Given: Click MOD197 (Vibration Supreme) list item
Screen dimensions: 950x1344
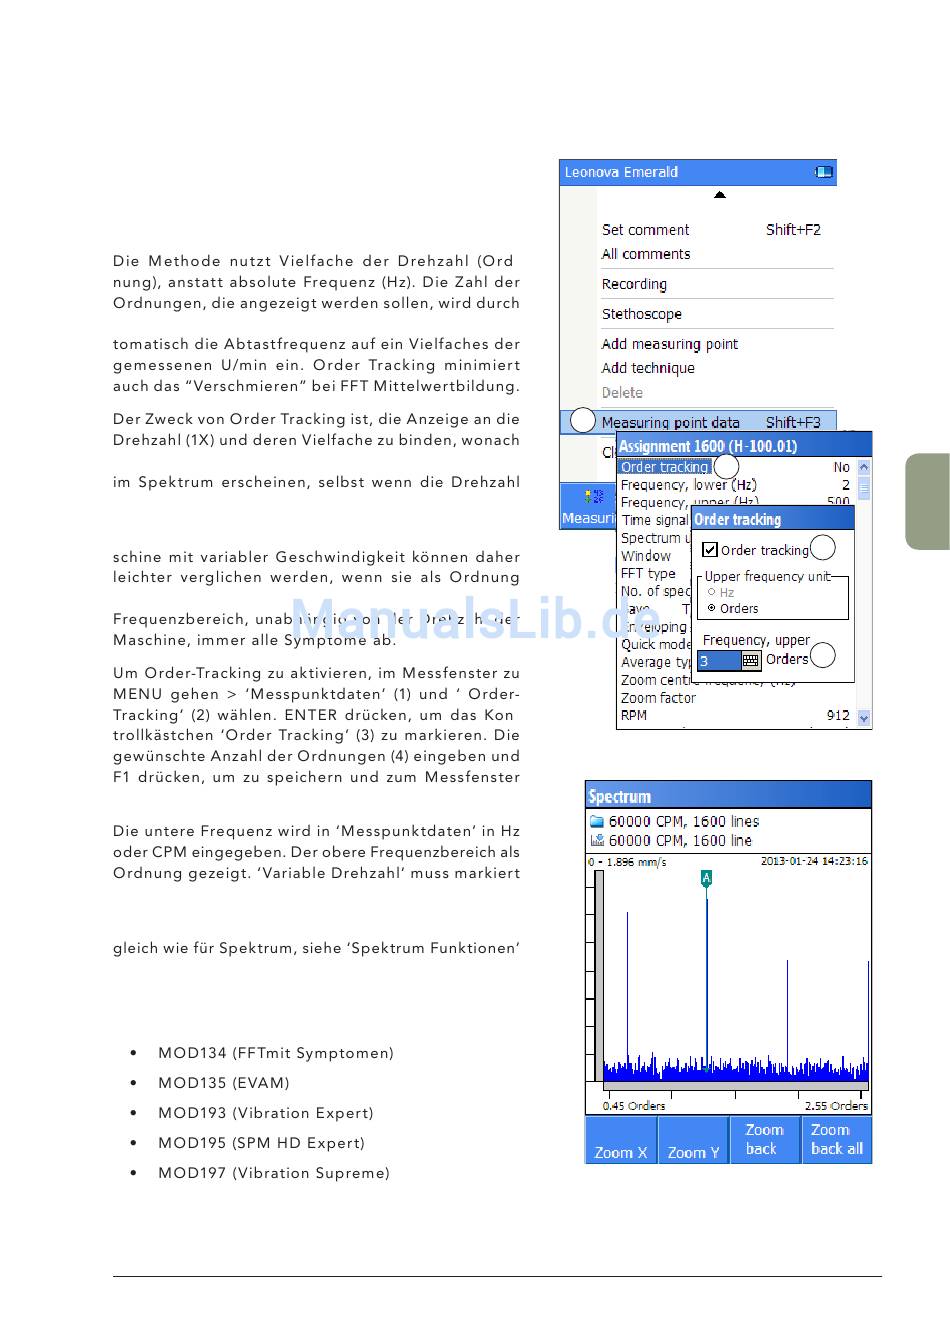Looking at the screenshot, I should click(x=273, y=1173).
